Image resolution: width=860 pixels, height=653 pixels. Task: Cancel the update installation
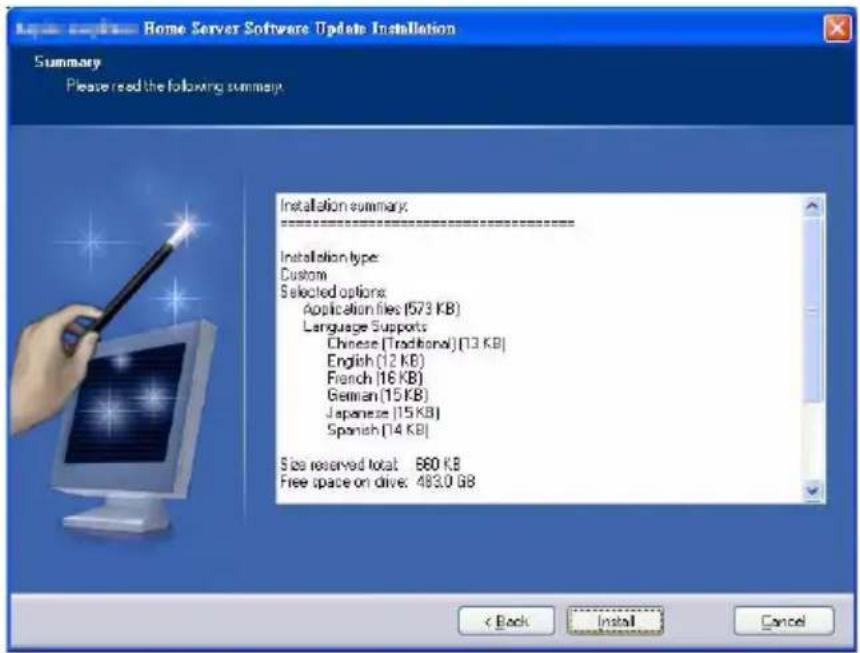[x=783, y=621]
